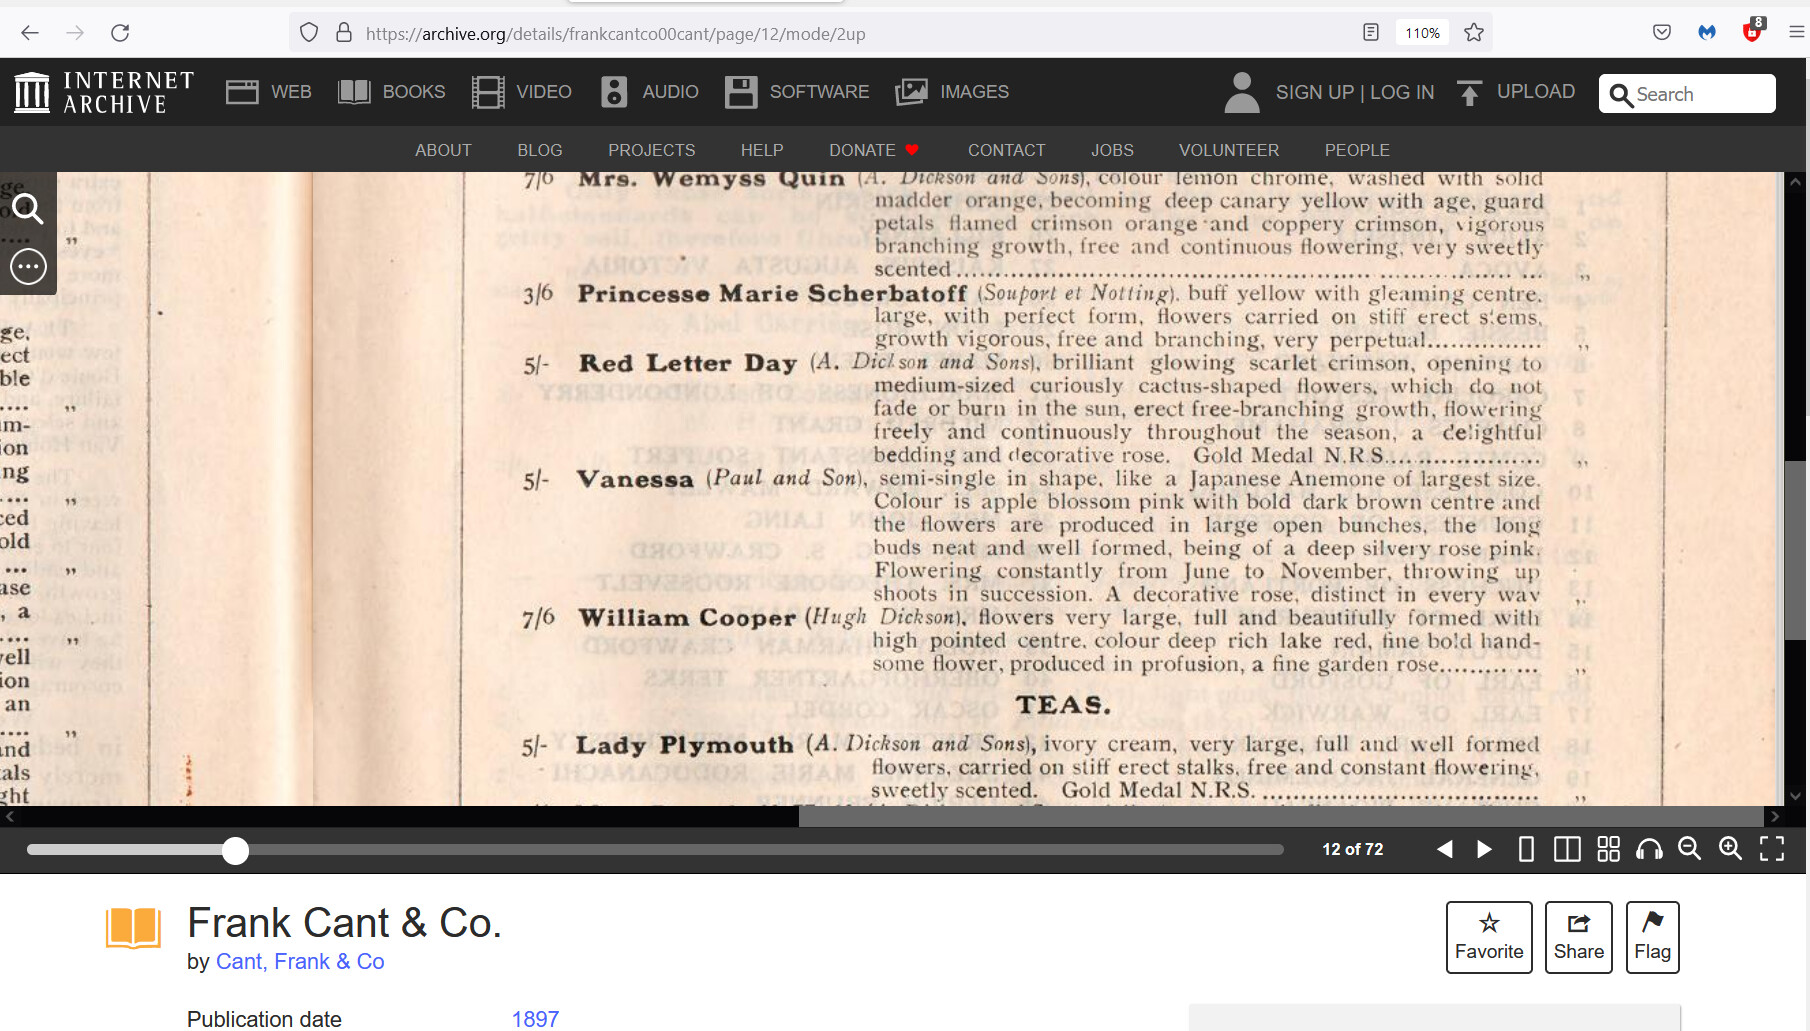This screenshot has height=1031, width=1810.
Task: Open the Malwarebytes extension icon
Action: coord(1707,33)
